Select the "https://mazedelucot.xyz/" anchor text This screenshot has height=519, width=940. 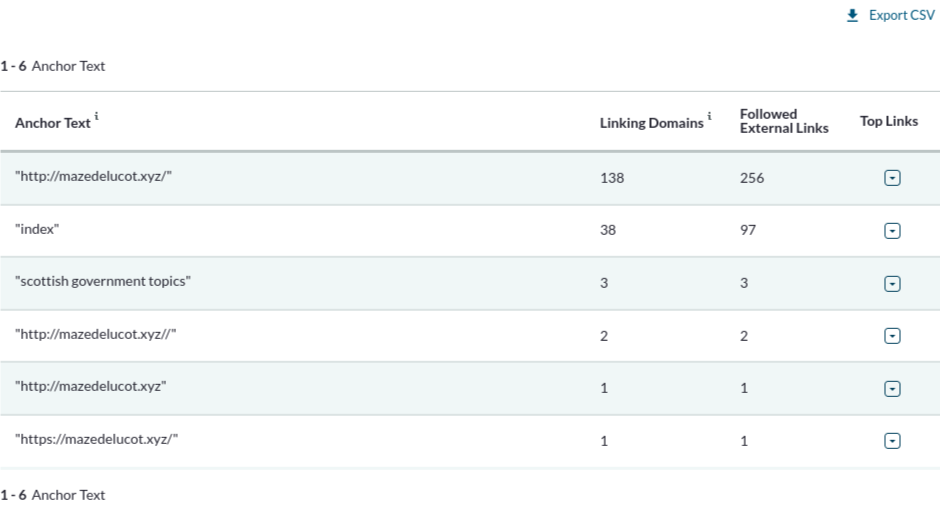97,439
